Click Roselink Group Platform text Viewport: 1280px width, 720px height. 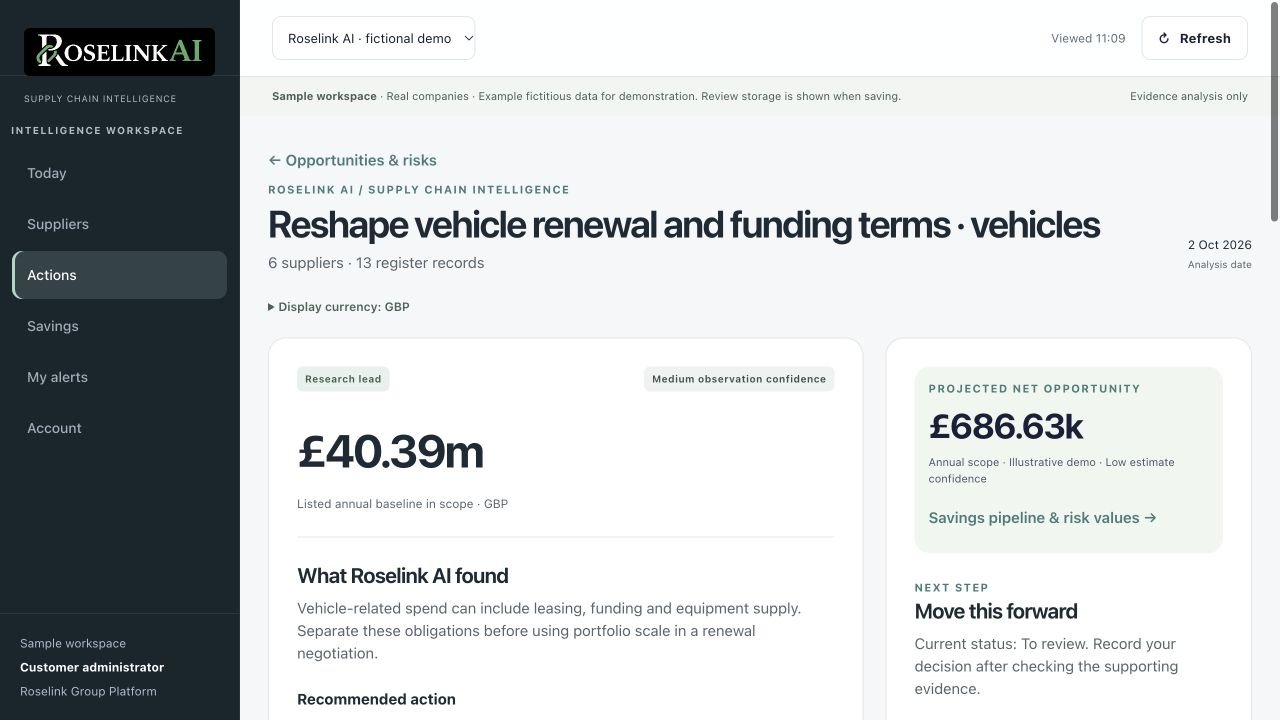click(88, 691)
